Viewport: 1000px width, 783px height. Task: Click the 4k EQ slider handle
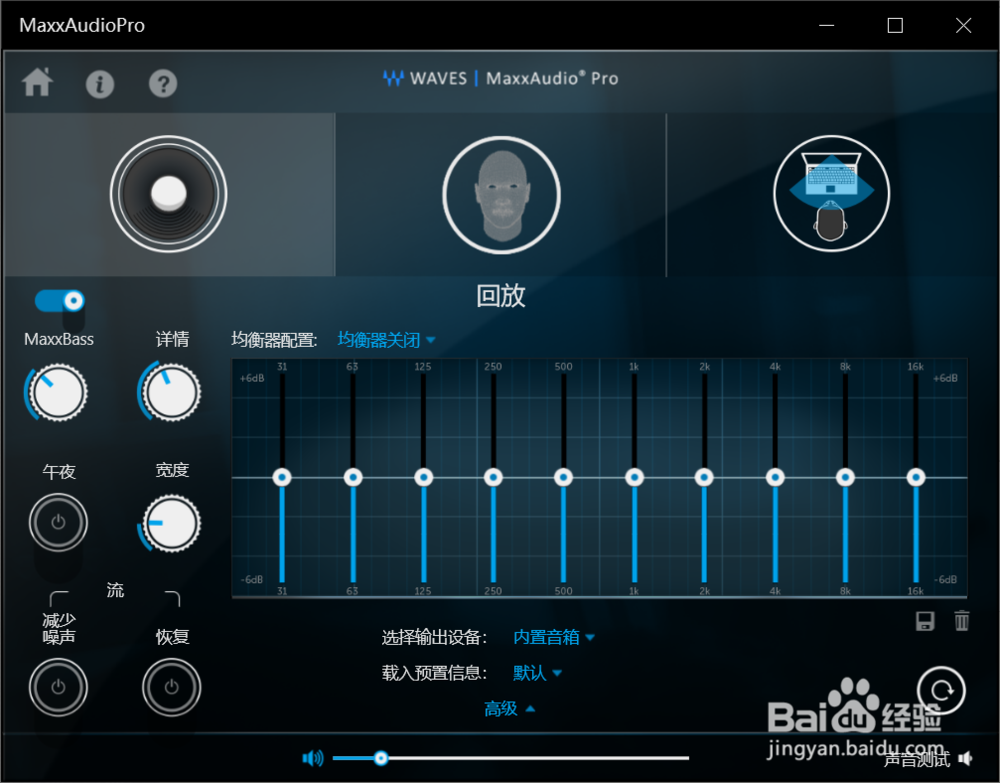[775, 477]
